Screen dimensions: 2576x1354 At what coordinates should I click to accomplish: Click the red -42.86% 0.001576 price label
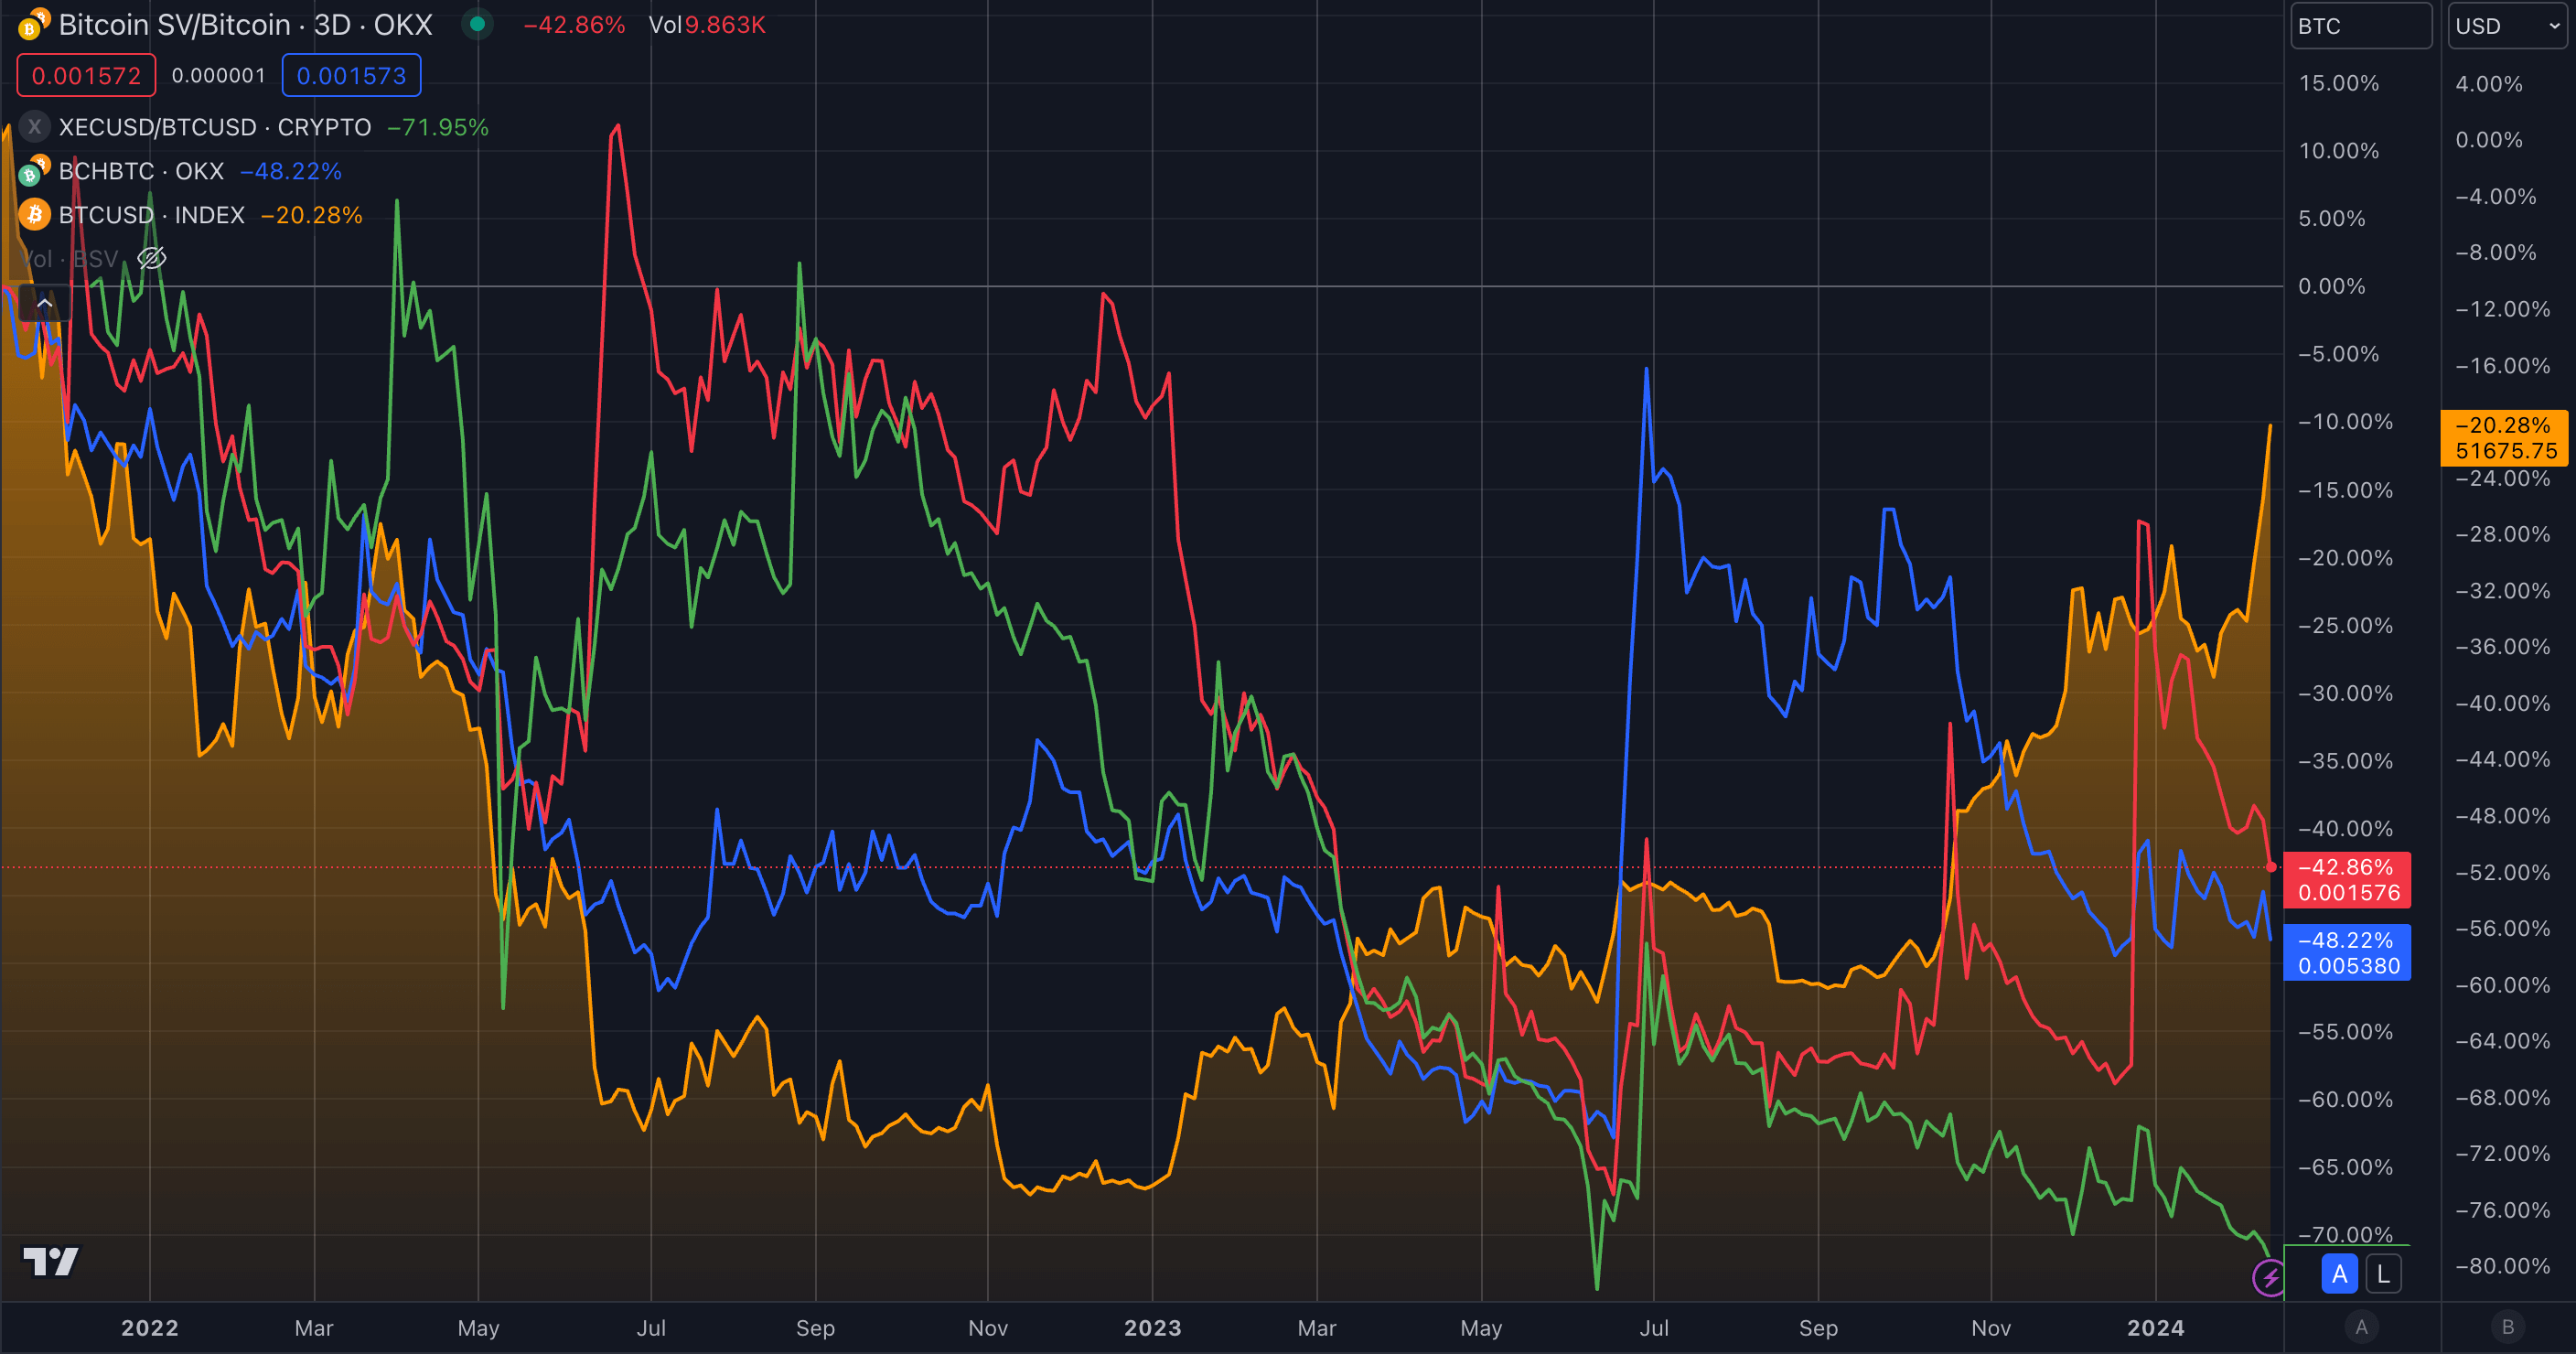pyautogui.click(x=2347, y=880)
